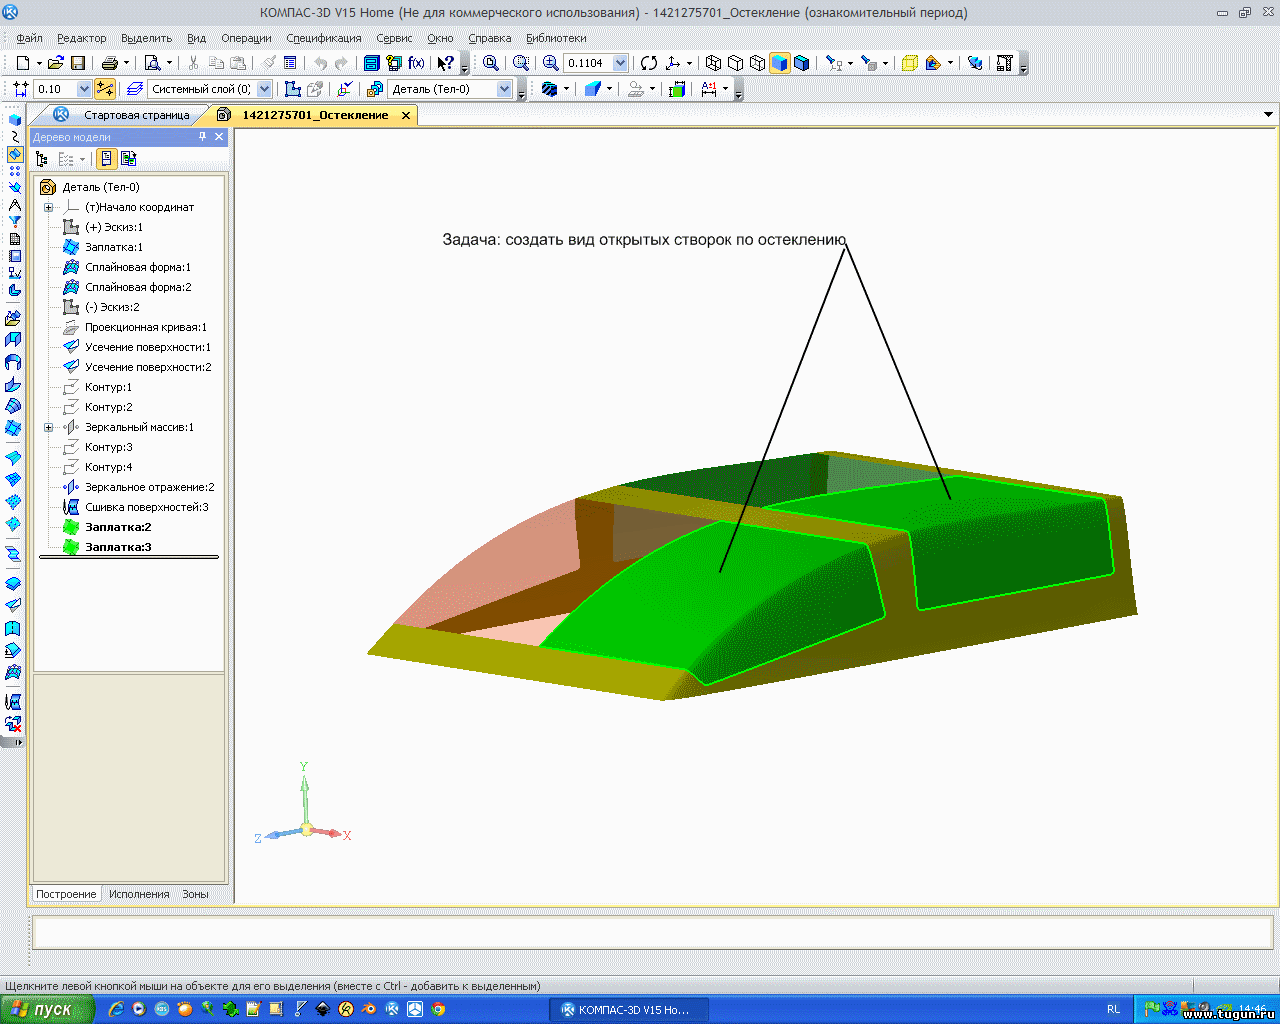This screenshot has width=1280, height=1024.
Task: Select Проекционная кривая:1 tree item
Action: [145, 327]
